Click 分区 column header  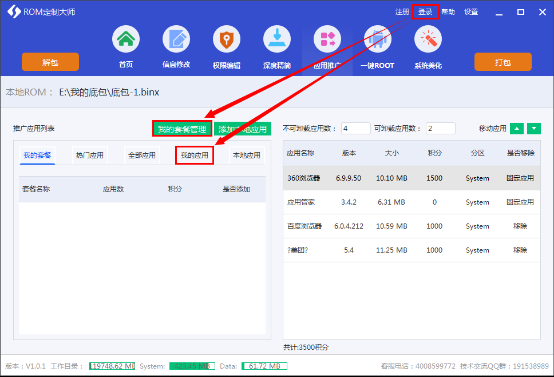(x=477, y=153)
